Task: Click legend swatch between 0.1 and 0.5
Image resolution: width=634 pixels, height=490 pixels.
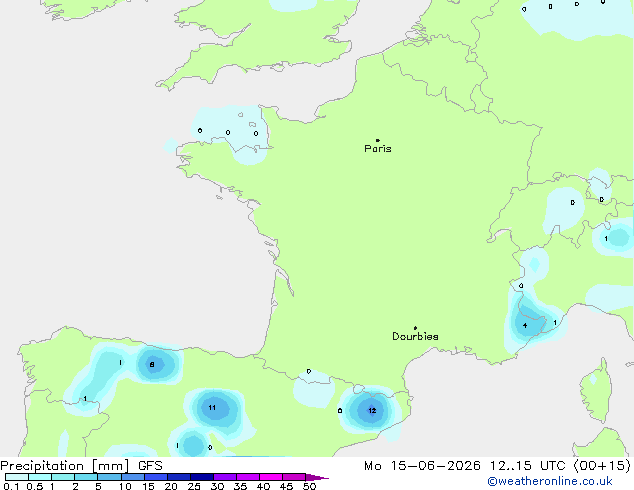Action: pyautogui.click(x=17, y=477)
